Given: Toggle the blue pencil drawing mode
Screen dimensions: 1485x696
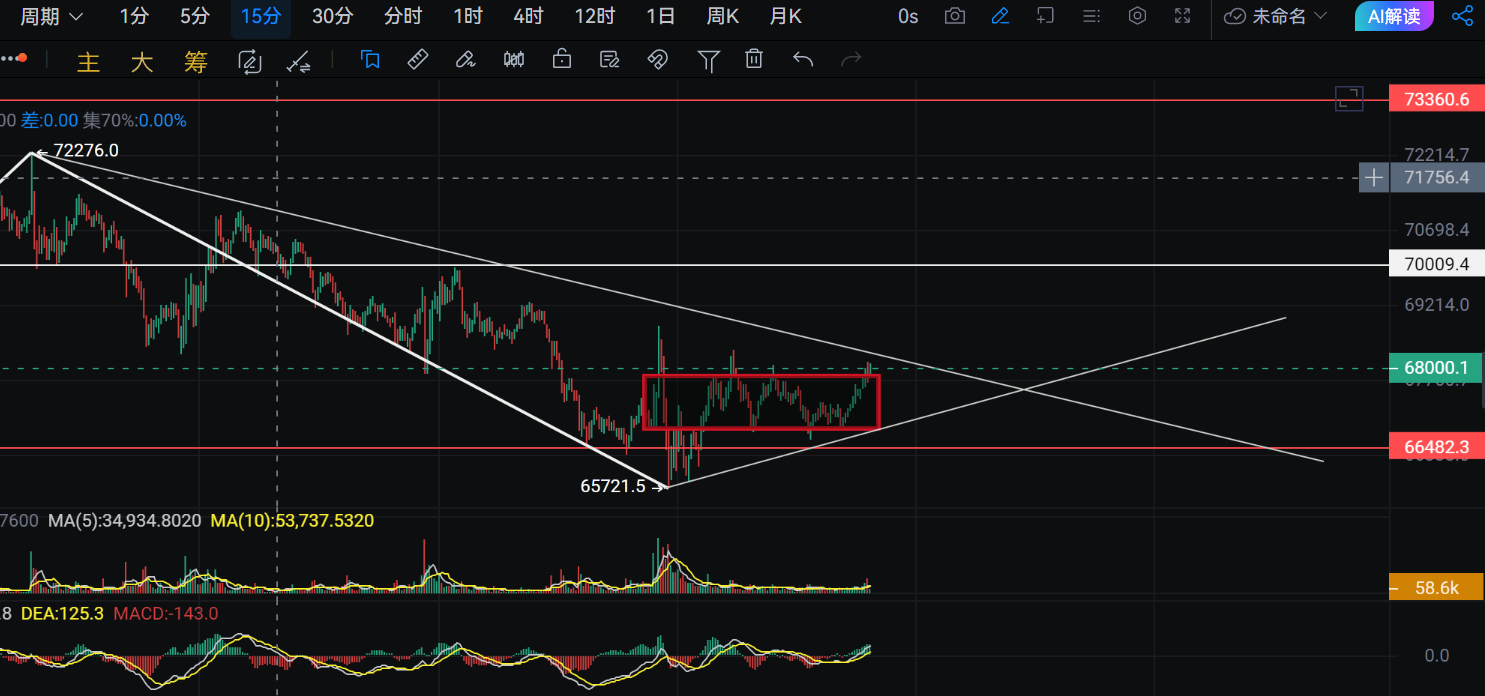Looking at the screenshot, I should tap(1000, 16).
